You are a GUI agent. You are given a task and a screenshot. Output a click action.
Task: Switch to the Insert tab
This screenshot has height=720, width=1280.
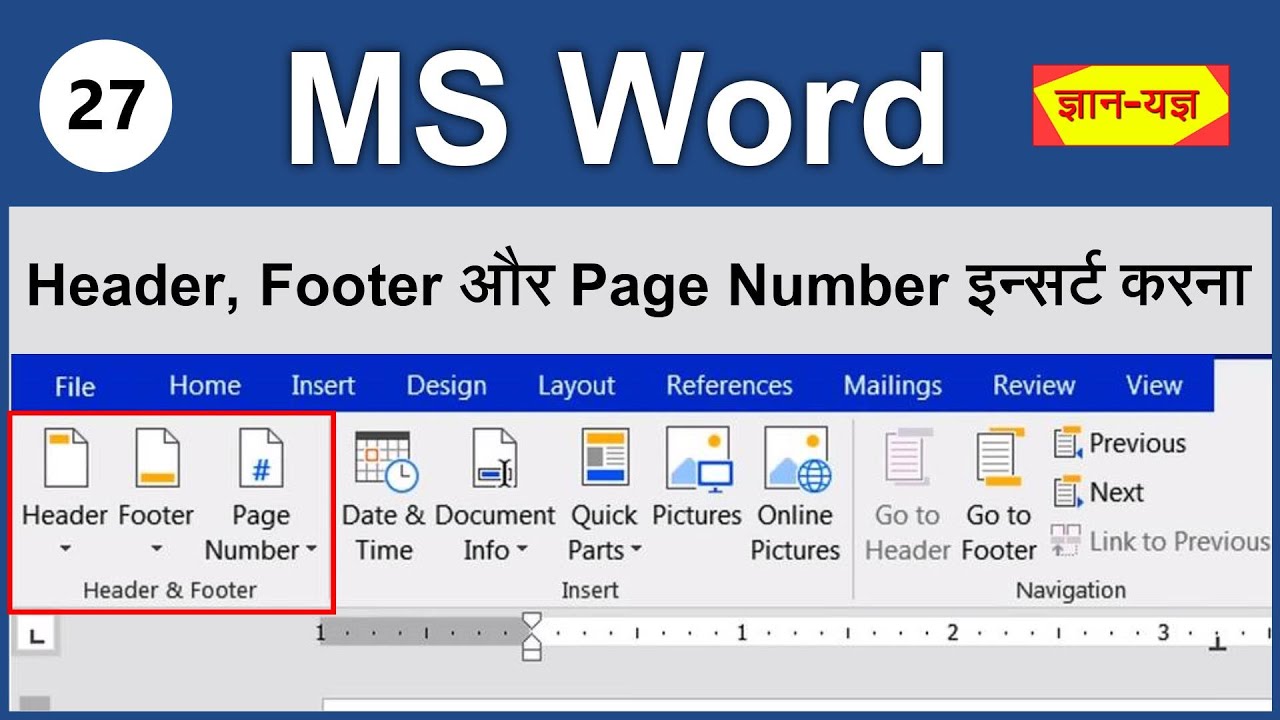(x=323, y=385)
